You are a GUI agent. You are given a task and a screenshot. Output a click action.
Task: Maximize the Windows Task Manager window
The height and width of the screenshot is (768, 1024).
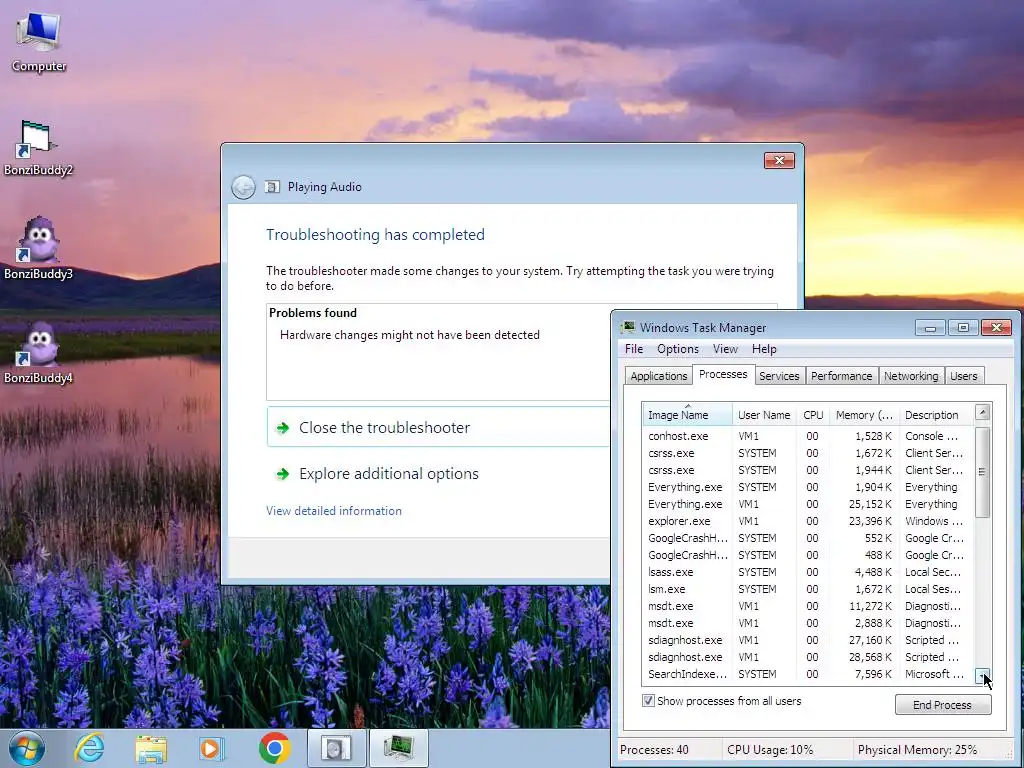963,327
